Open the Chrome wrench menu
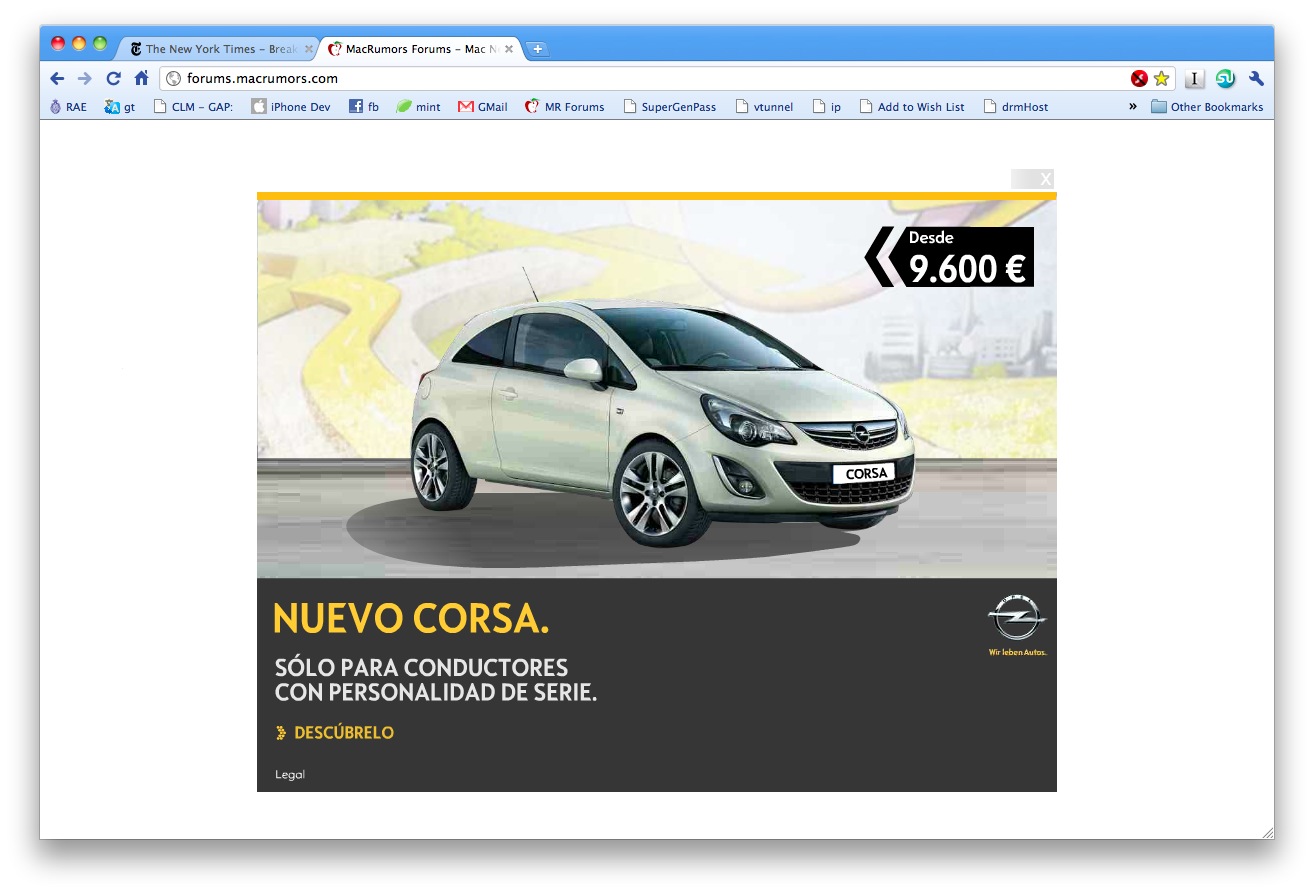The height and width of the screenshot is (894, 1314). (1257, 78)
